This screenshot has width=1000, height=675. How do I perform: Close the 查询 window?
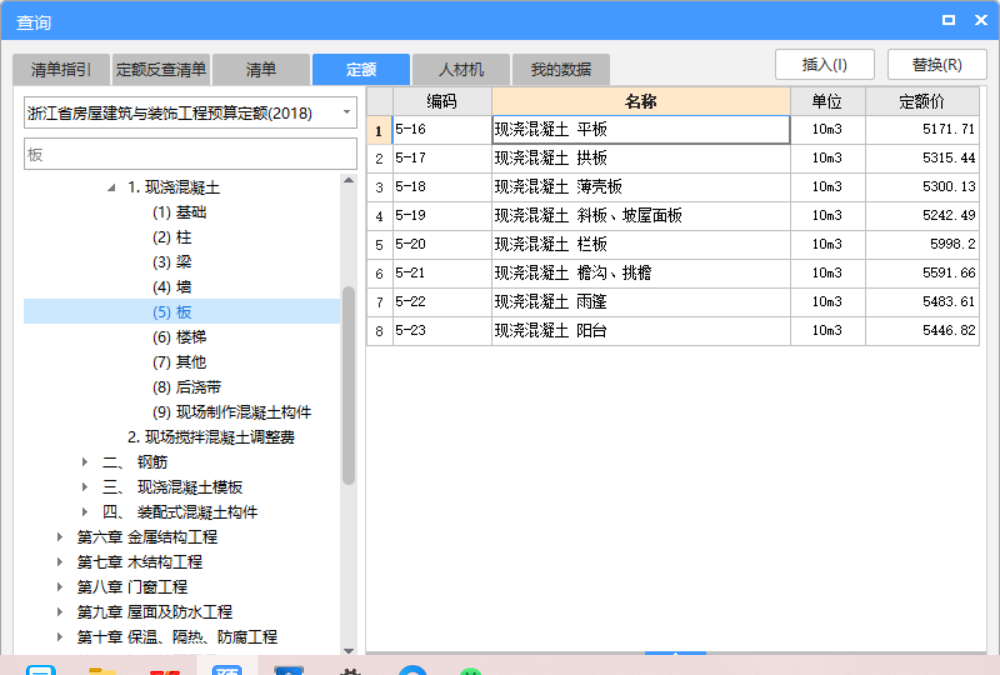[x=982, y=20]
